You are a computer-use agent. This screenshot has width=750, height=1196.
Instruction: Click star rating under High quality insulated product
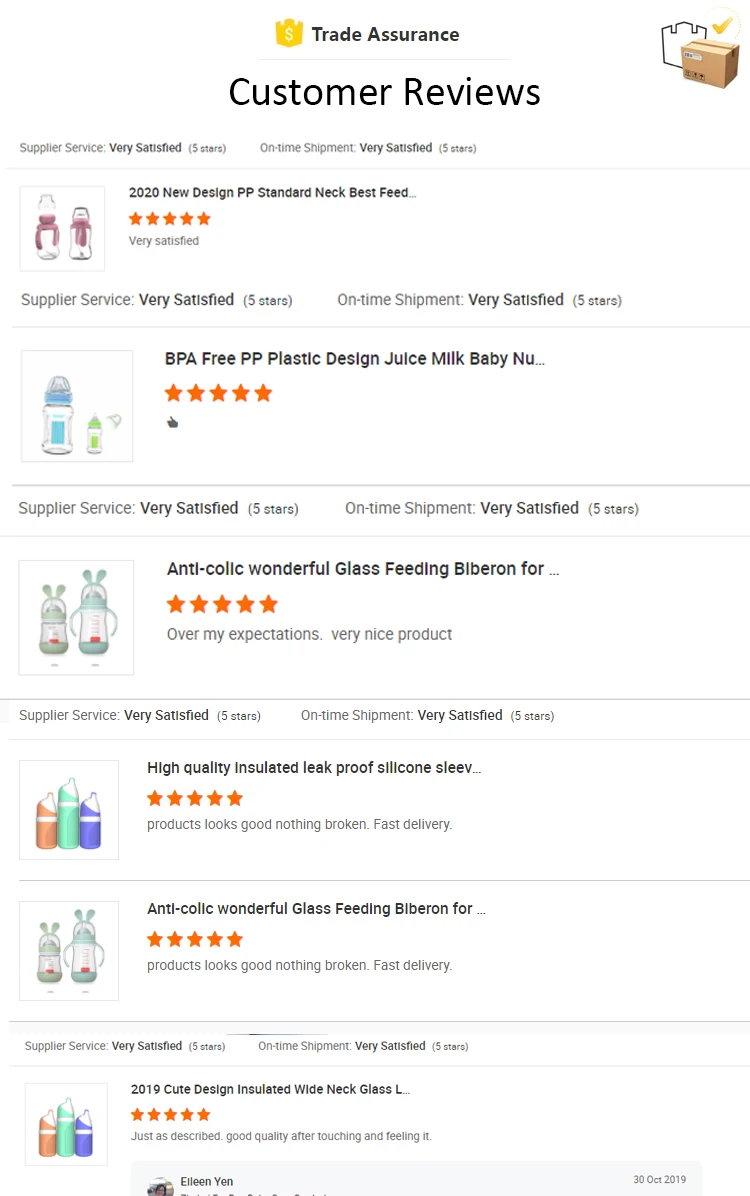coord(195,798)
